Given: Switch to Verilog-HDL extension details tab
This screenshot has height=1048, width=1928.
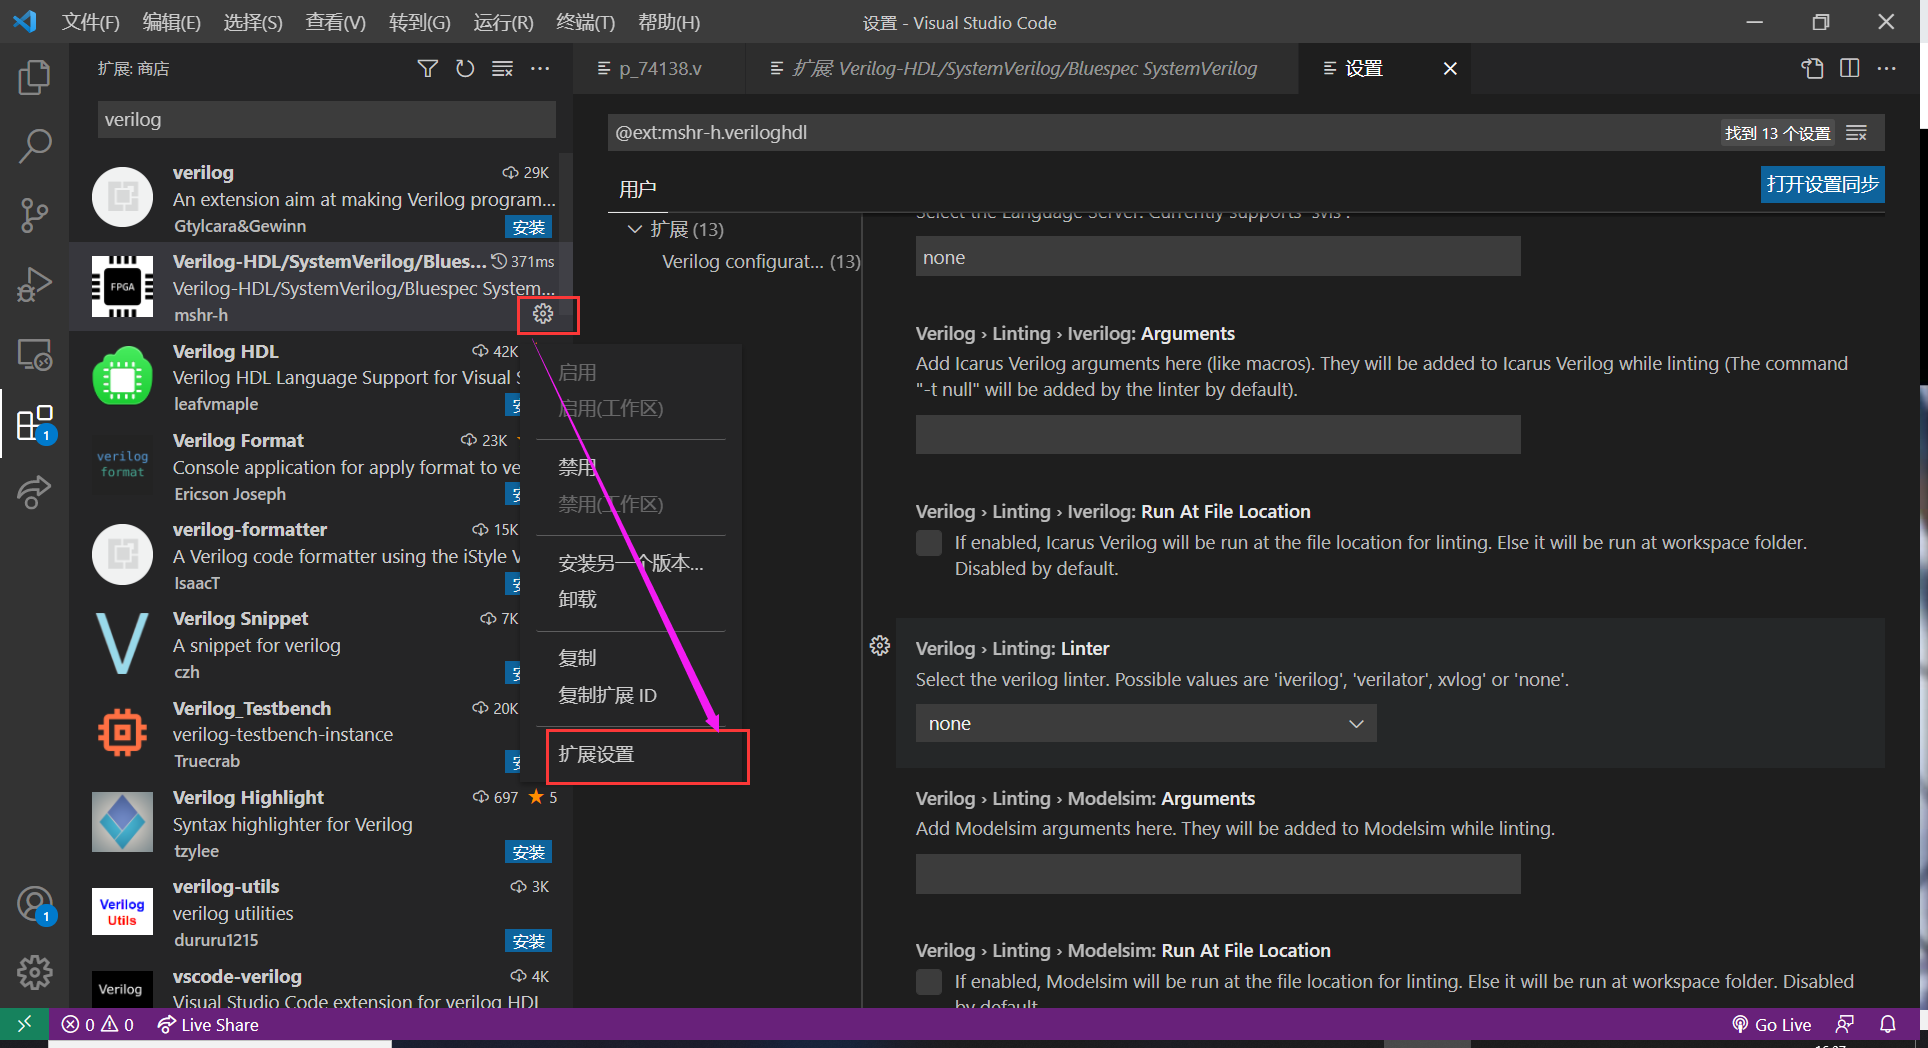Looking at the screenshot, I should coord(1022,68).
